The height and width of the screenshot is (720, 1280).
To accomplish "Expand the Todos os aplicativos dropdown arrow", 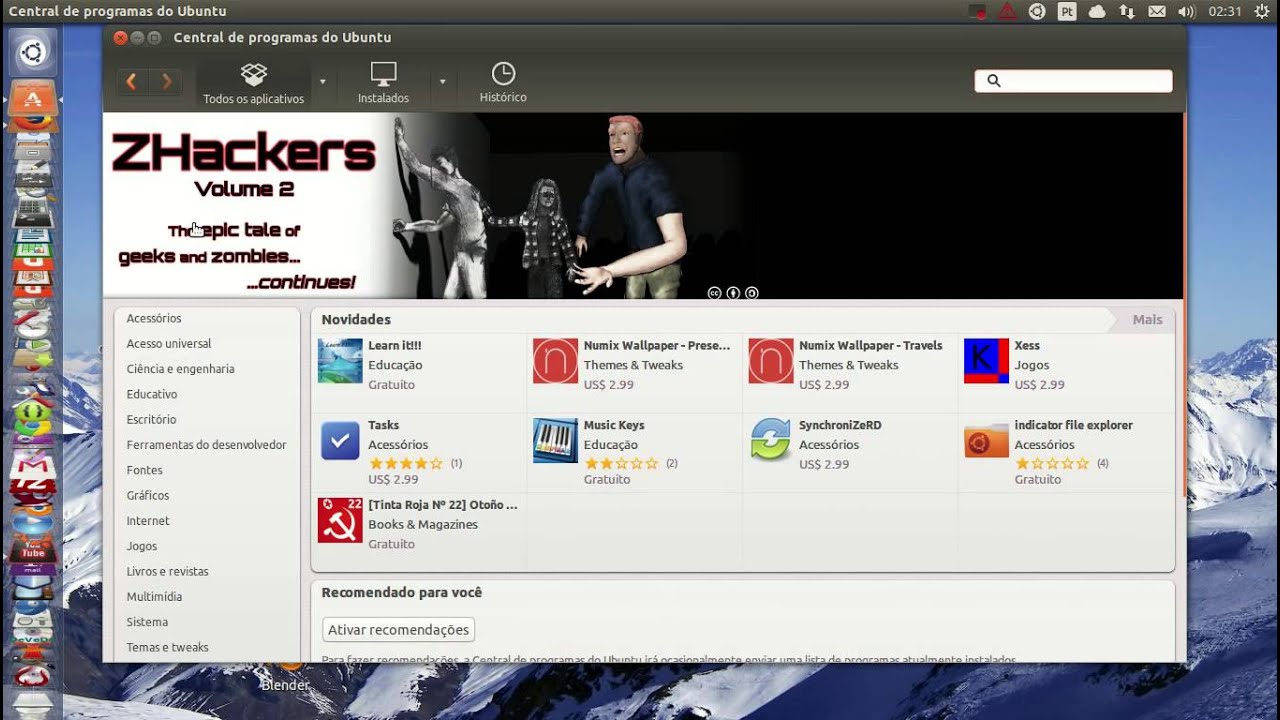I will tap(323, 82).
